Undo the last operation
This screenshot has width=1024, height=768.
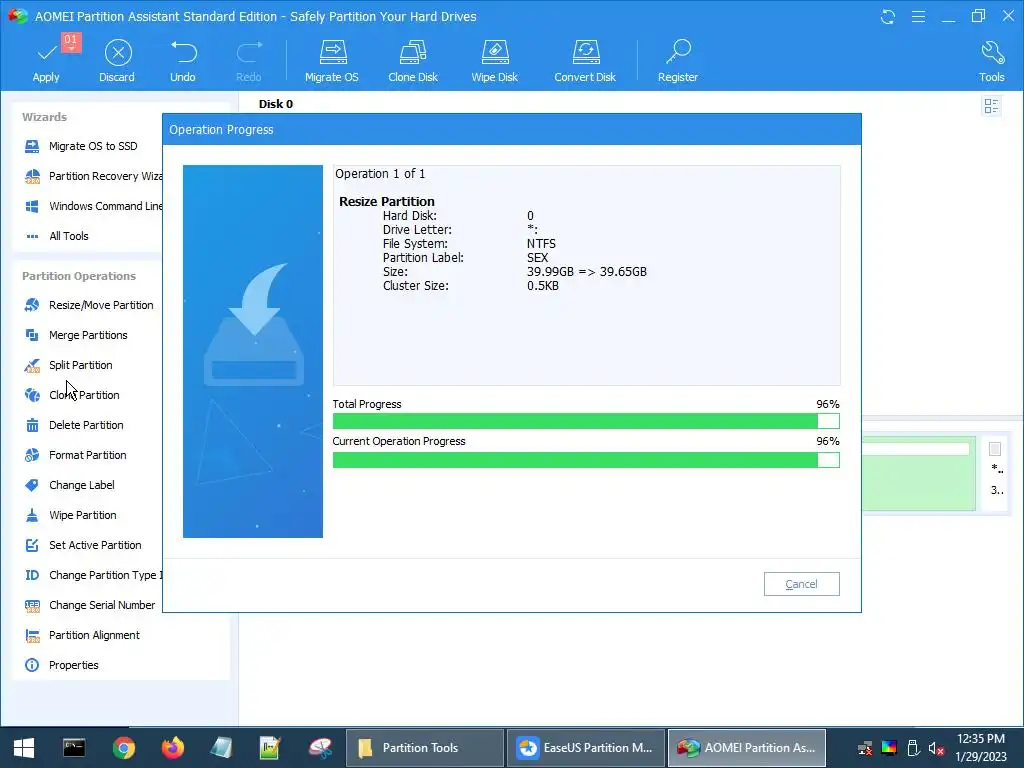[x=183, y=60]
